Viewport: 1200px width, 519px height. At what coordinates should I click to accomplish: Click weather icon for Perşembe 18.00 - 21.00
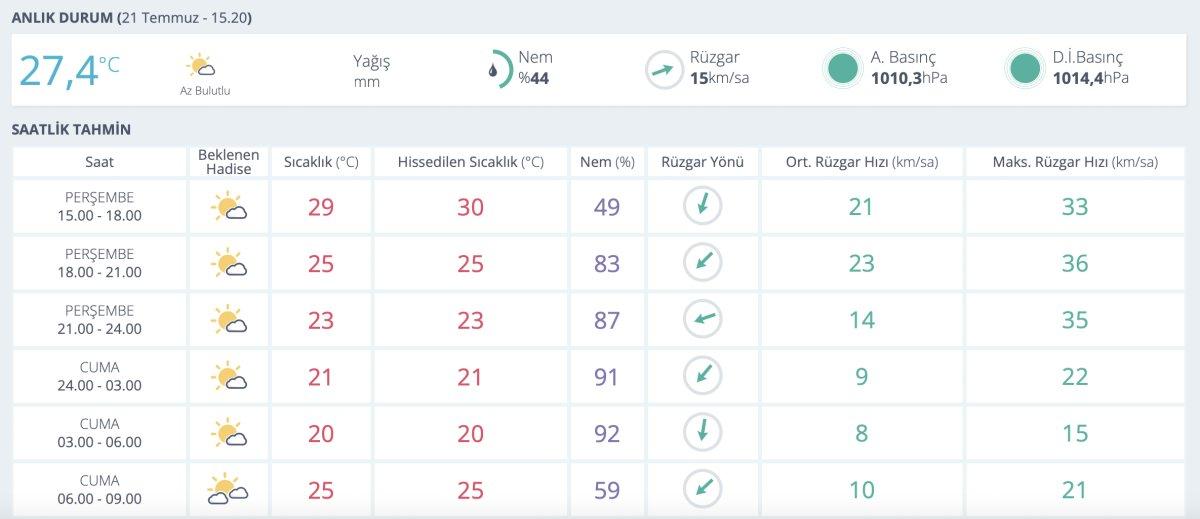pyautogui.click(x=229, y=263)
